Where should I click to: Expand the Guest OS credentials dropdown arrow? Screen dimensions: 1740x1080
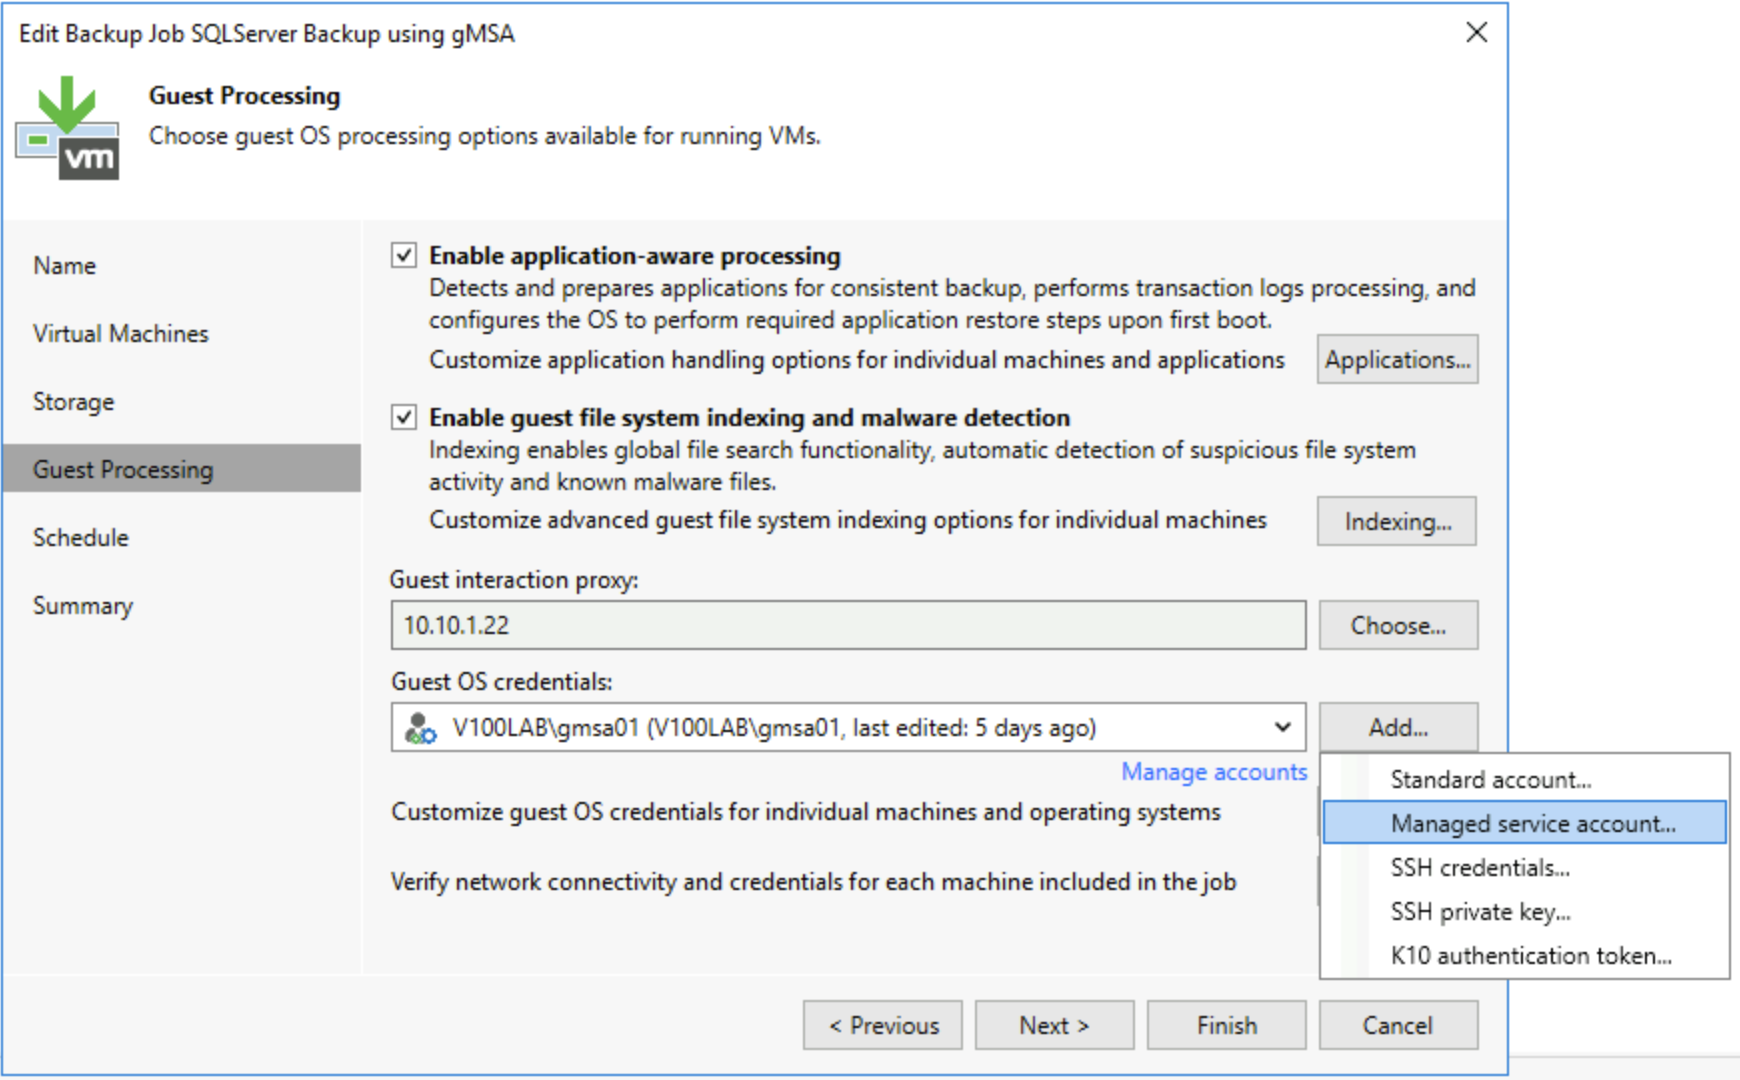click(x=1282, y=728)
